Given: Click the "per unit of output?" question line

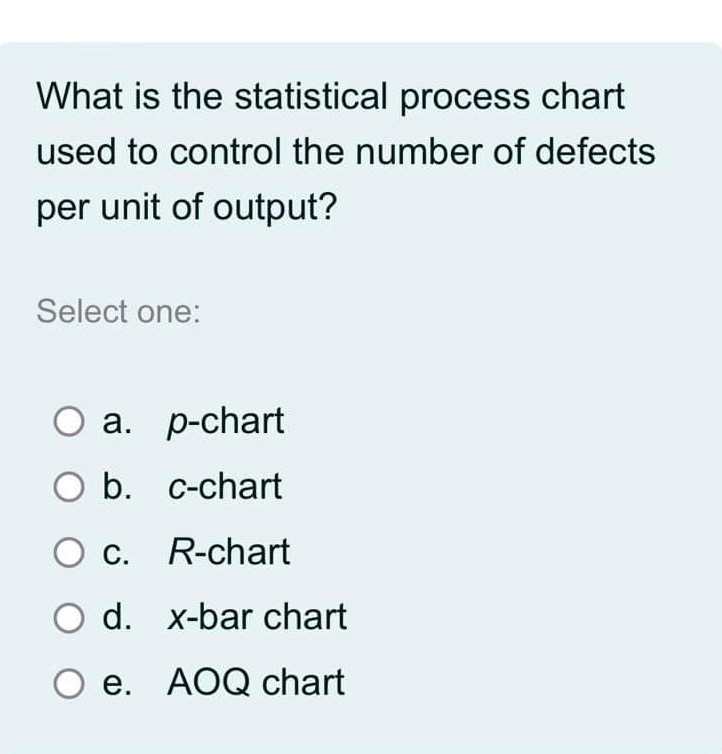Looking at the screenshot, I should 187,208.
